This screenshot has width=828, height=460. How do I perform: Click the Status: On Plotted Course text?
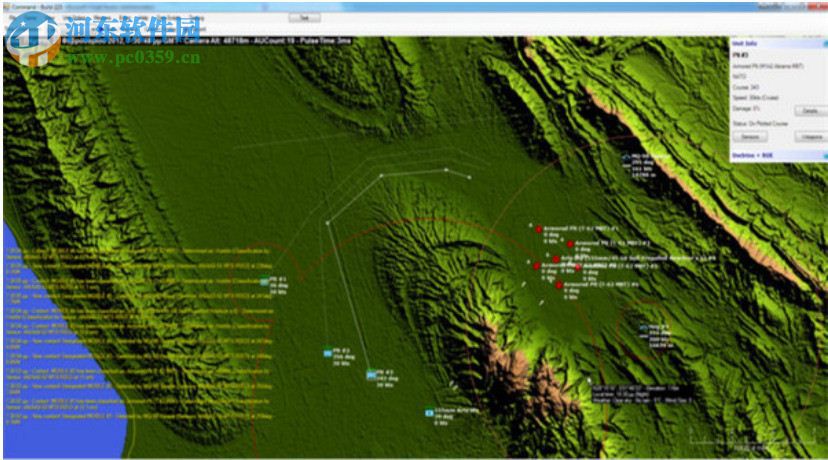(760, 124)
